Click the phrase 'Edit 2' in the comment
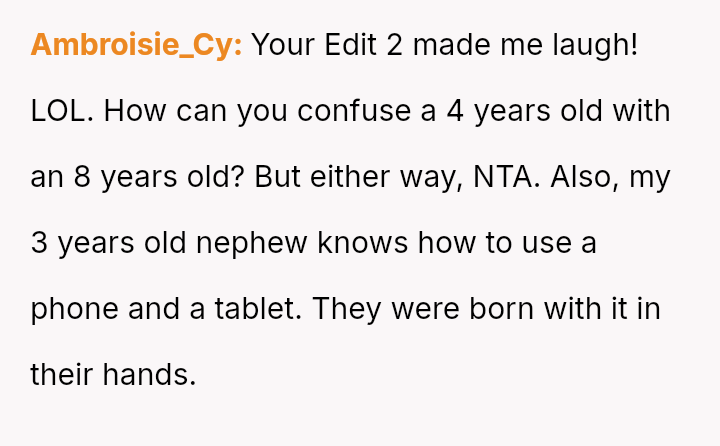Viewport: 720px width, 446px height. pos(366,45)
